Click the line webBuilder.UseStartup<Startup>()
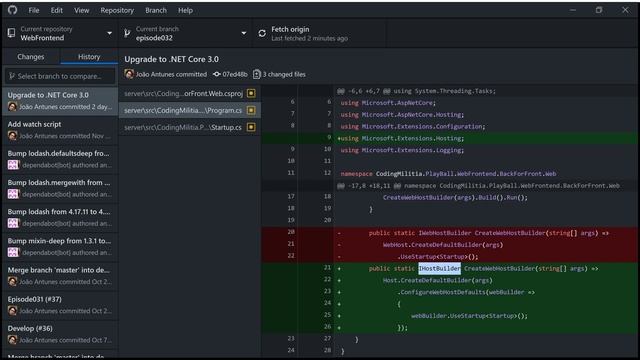640x360 pixels. tap(449, 316)
